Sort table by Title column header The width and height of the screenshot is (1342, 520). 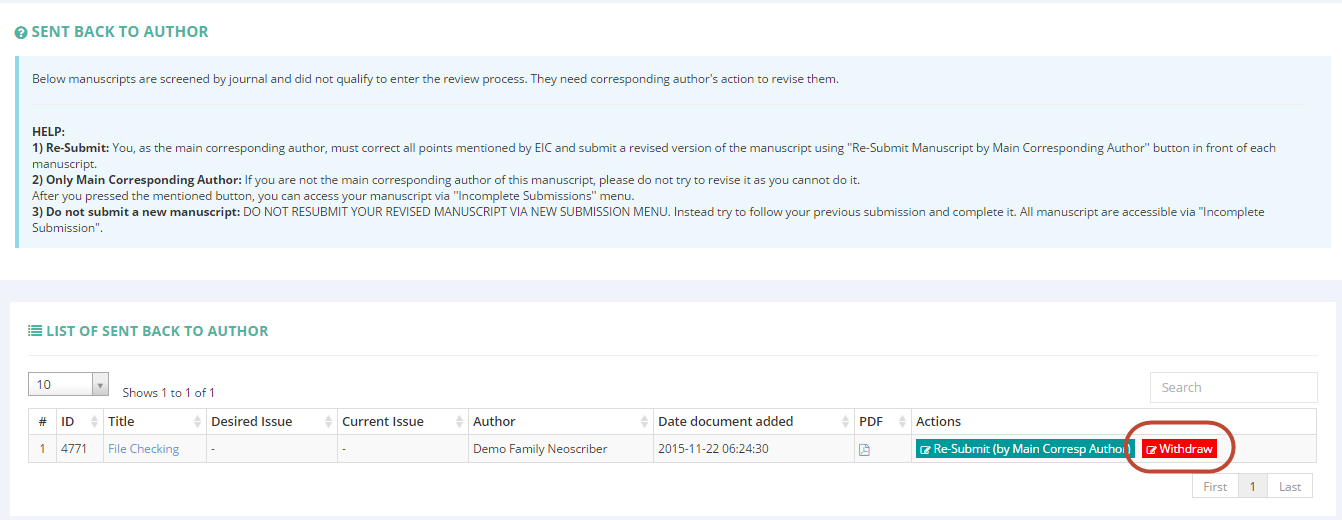pos(155,421)
